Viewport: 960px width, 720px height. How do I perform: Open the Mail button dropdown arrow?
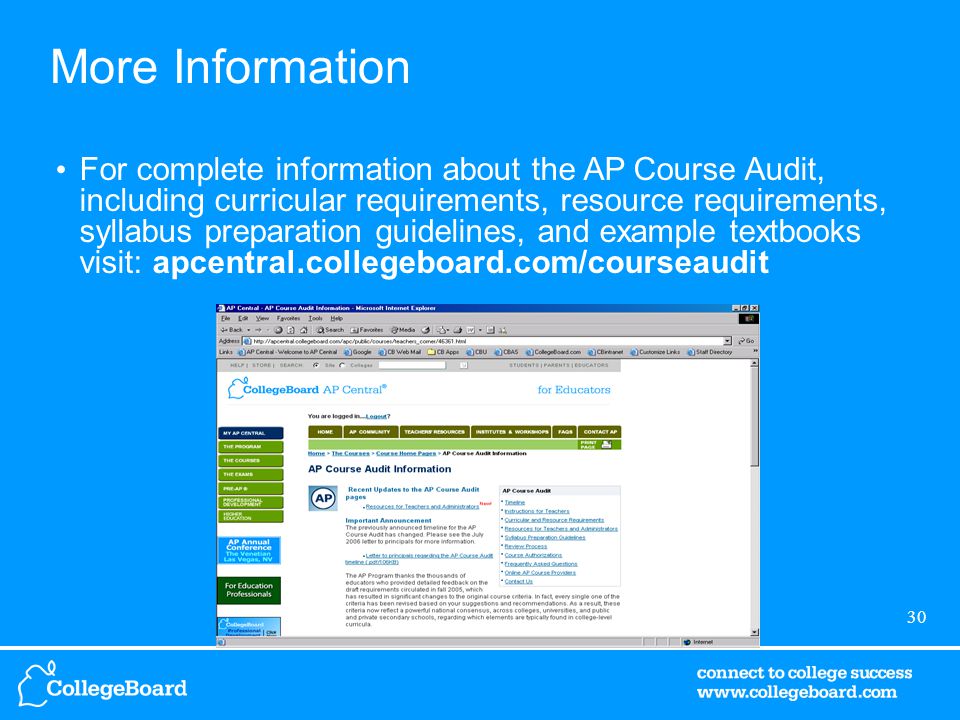(x=448, y=330)
